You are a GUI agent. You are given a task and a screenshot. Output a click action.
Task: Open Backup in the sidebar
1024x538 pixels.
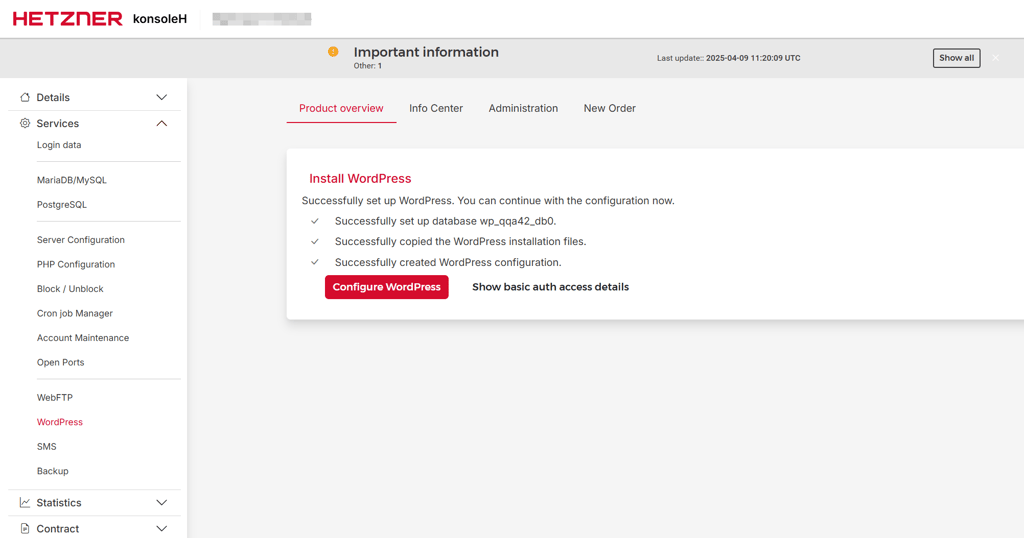pyautogui.click(x=52, y=471)
